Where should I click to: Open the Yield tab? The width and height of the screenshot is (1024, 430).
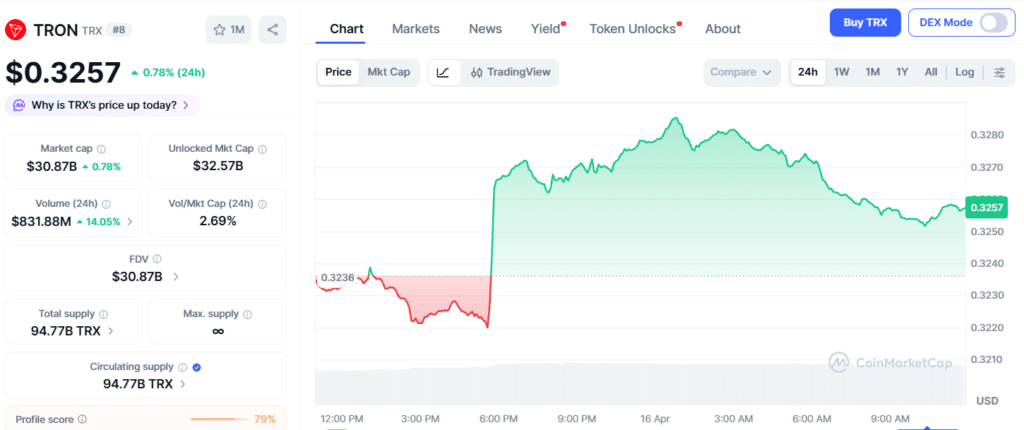tap(546, 29)
